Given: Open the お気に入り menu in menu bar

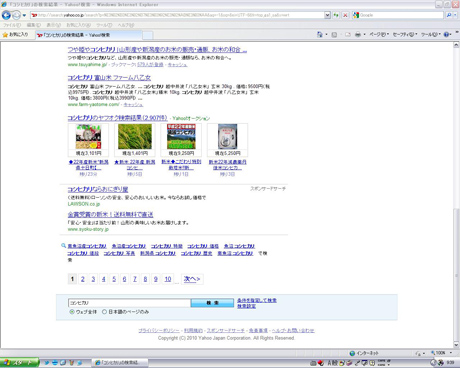Looking at the screenshot, I should (x=78, y=25).
